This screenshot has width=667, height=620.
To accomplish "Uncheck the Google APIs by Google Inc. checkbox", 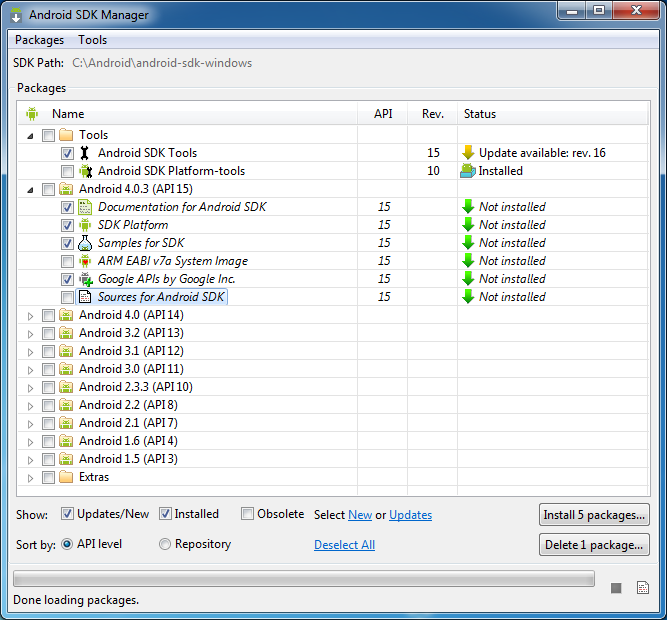I will coord(67,279).
